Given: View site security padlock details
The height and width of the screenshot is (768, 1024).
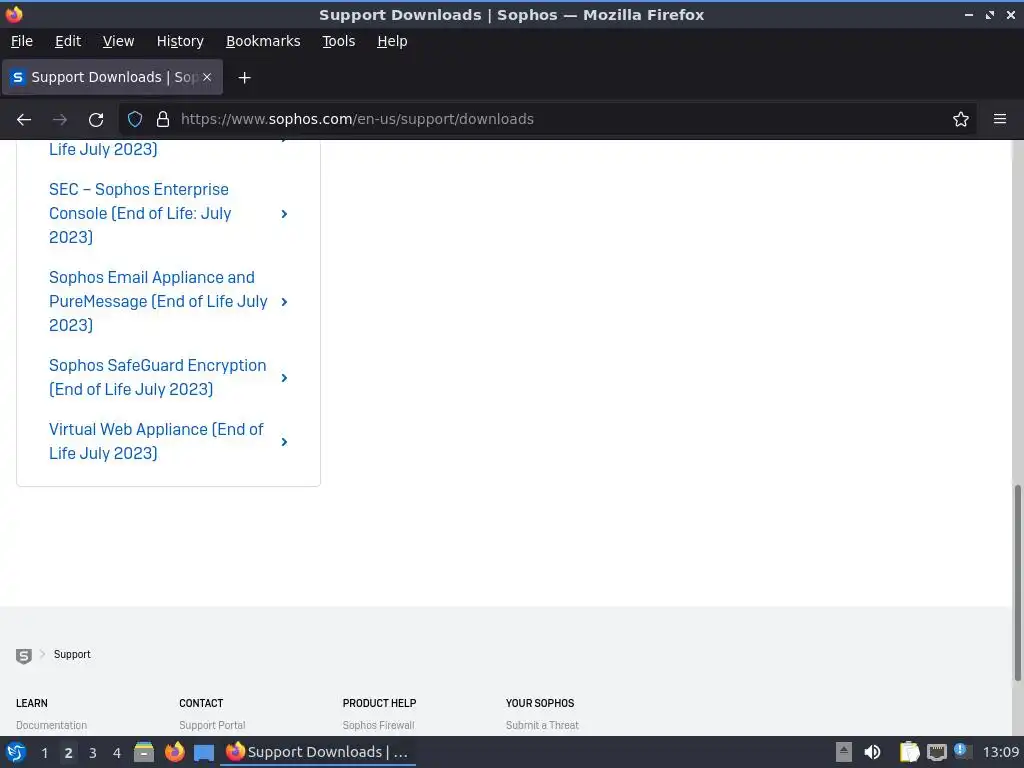Looking at the screenshot, I should click(x=163, y=119).
